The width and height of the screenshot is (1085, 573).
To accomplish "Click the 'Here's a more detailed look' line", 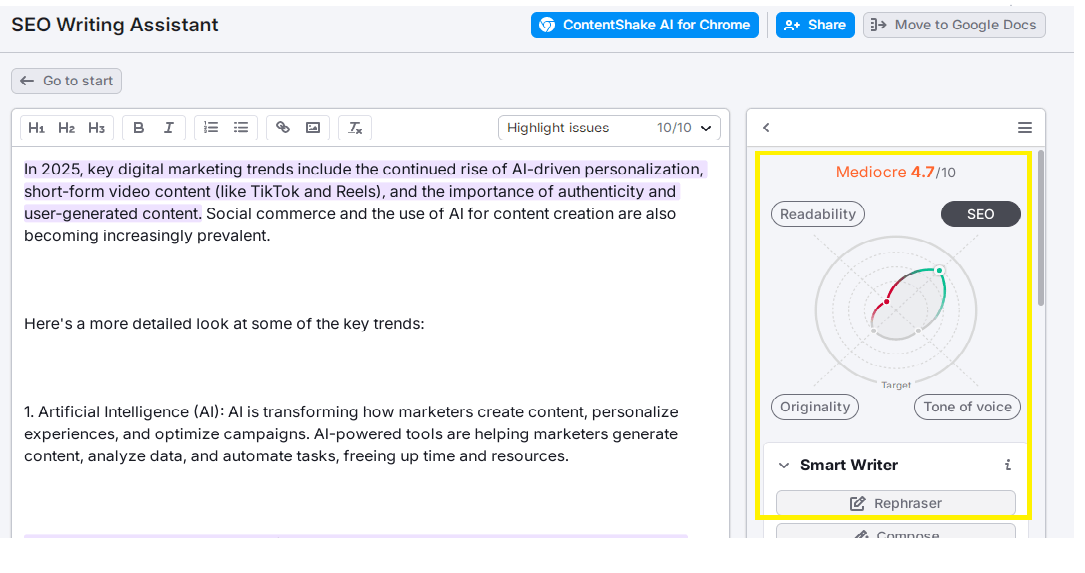I will pos(224,324).
